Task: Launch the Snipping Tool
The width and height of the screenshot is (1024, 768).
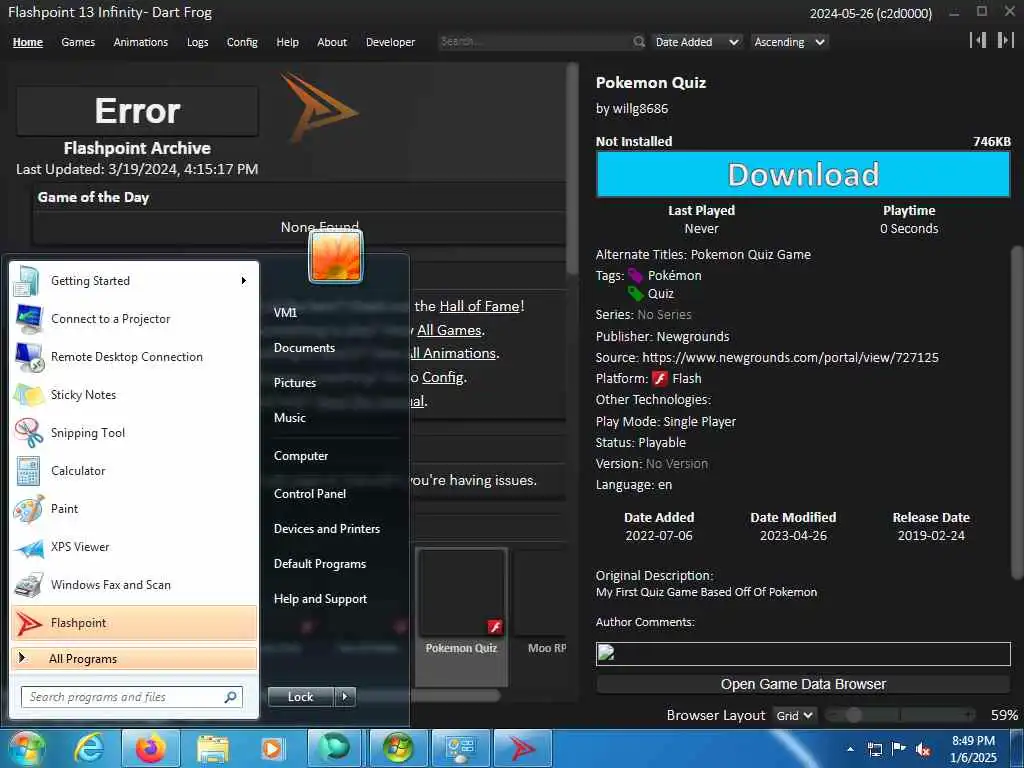Action: [x=29, y=432]
